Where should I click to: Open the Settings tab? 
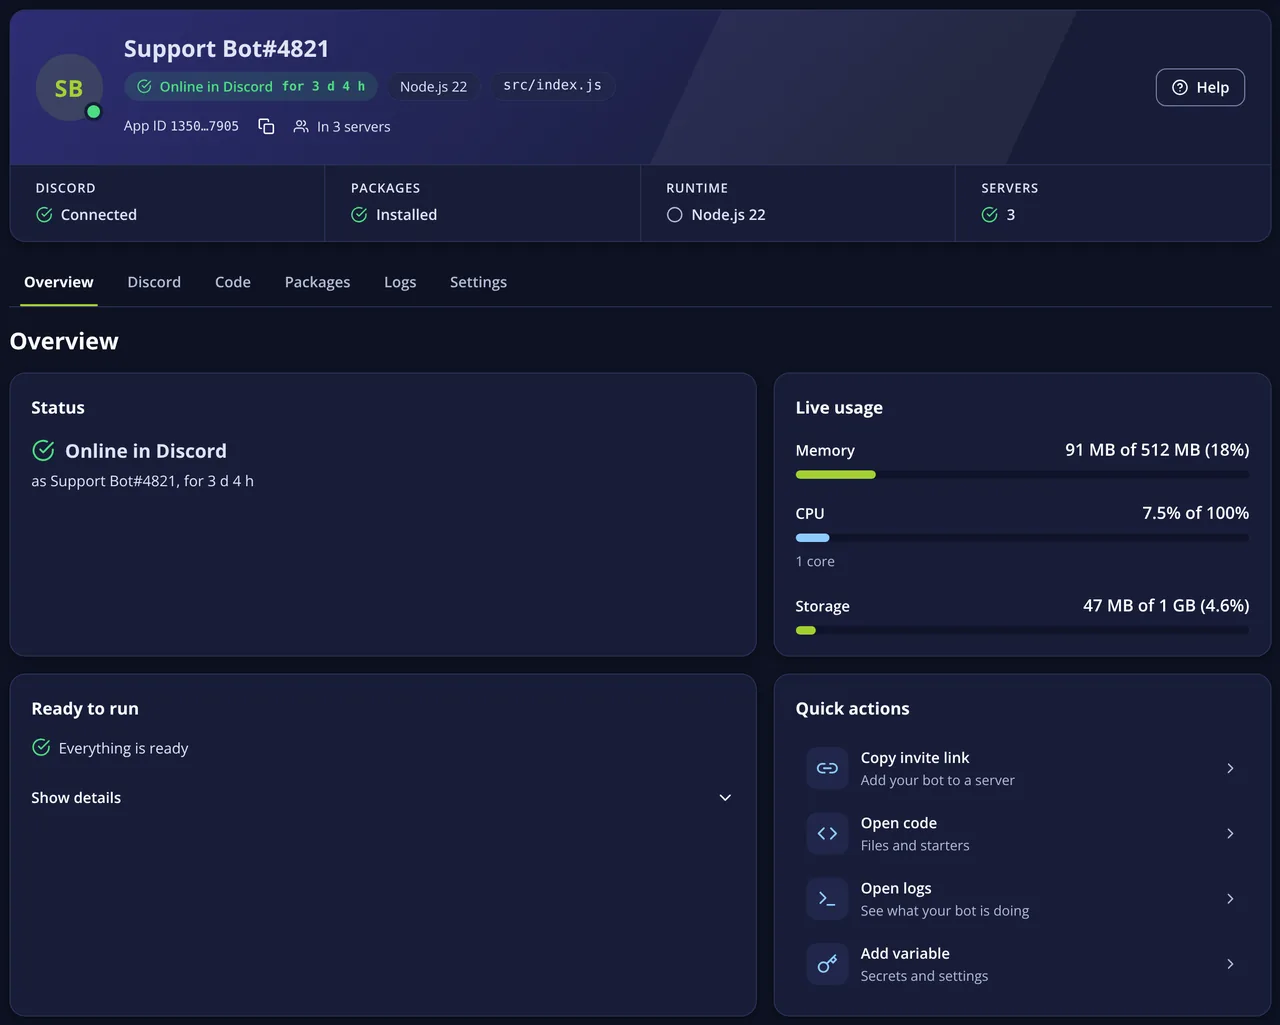[x=478, y=282]
